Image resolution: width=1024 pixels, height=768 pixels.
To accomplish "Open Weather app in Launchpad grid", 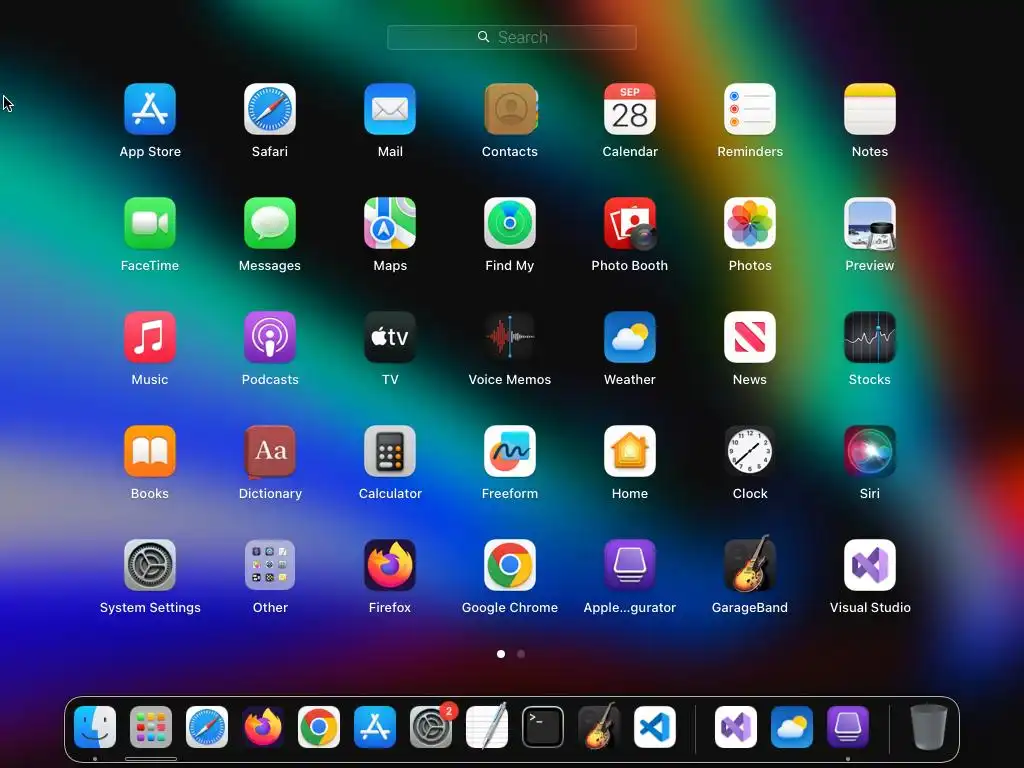I will pyautogui.click(x=630, y=337).
